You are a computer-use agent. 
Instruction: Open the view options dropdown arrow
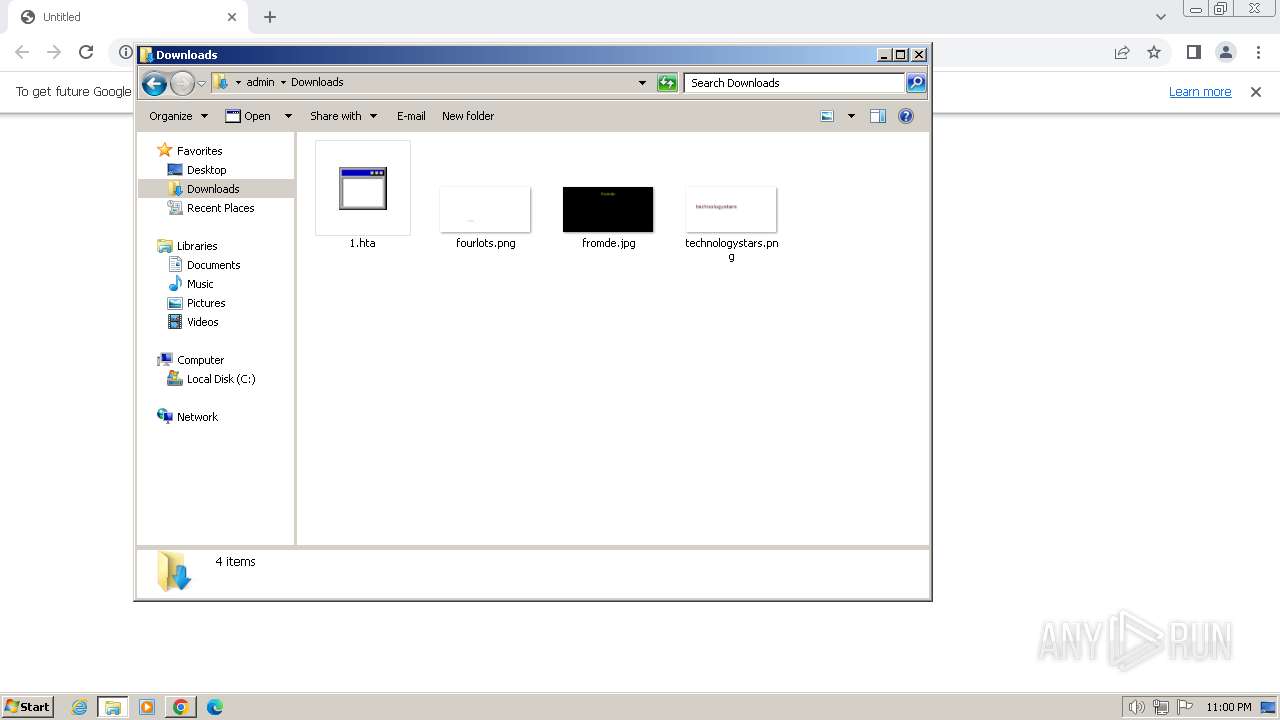pos(851,116)
